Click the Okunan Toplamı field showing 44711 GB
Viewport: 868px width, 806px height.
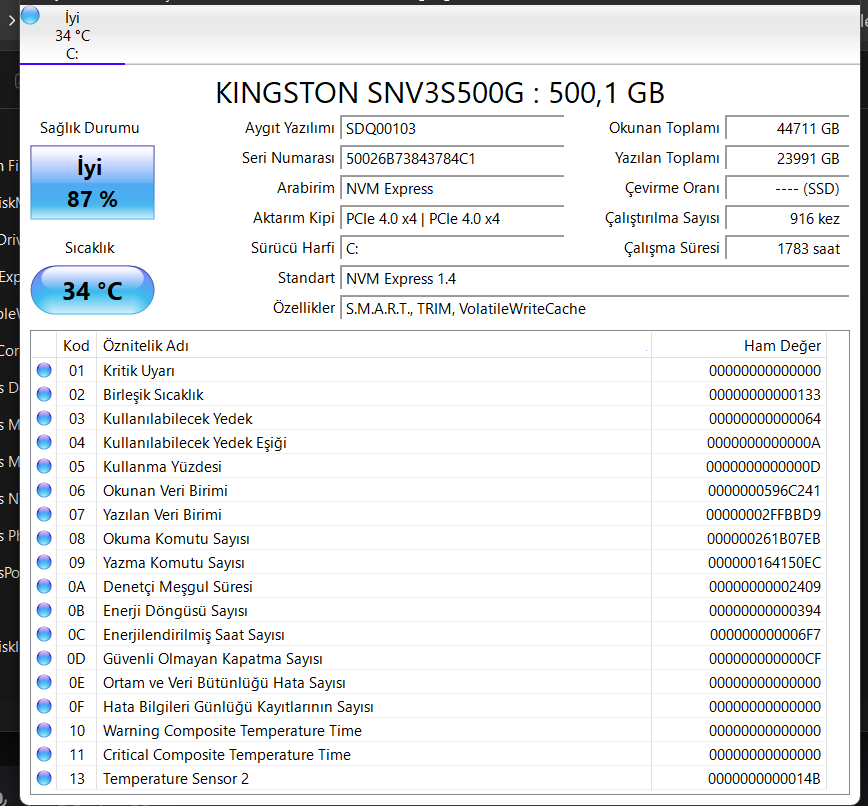pyautogui.click(x=787, y=128)
